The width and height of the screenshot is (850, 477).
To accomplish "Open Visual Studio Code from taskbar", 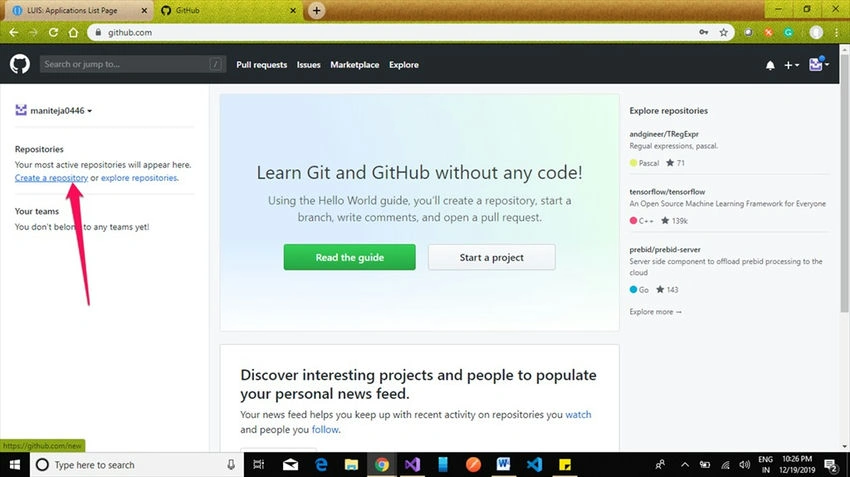I will coord(534,465).
